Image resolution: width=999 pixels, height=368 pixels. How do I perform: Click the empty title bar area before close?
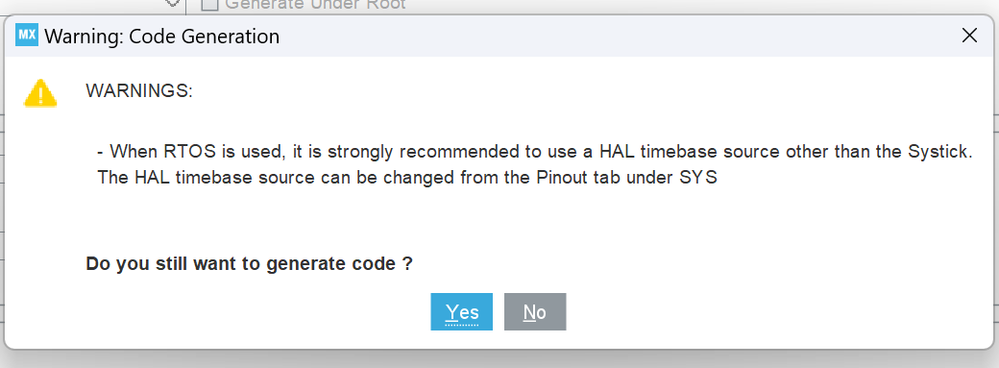tap(618, 36)
